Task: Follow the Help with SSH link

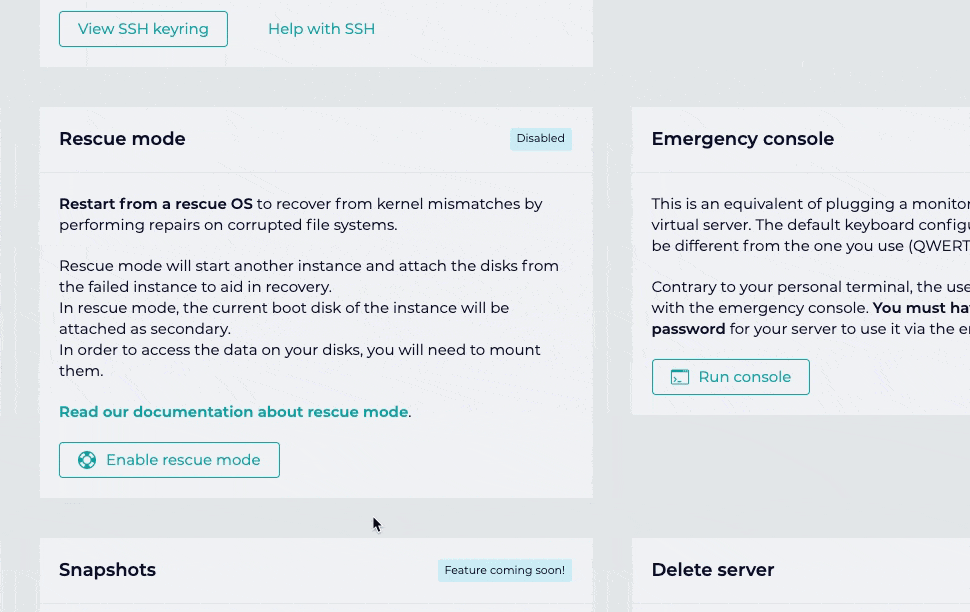Action: tap(321, 29)
